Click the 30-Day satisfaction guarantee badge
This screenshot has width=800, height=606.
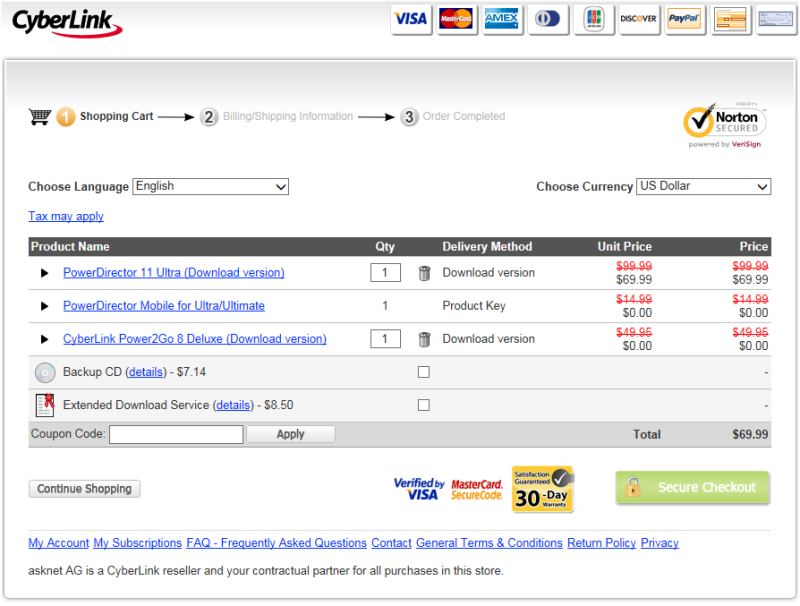pos(542,489)
